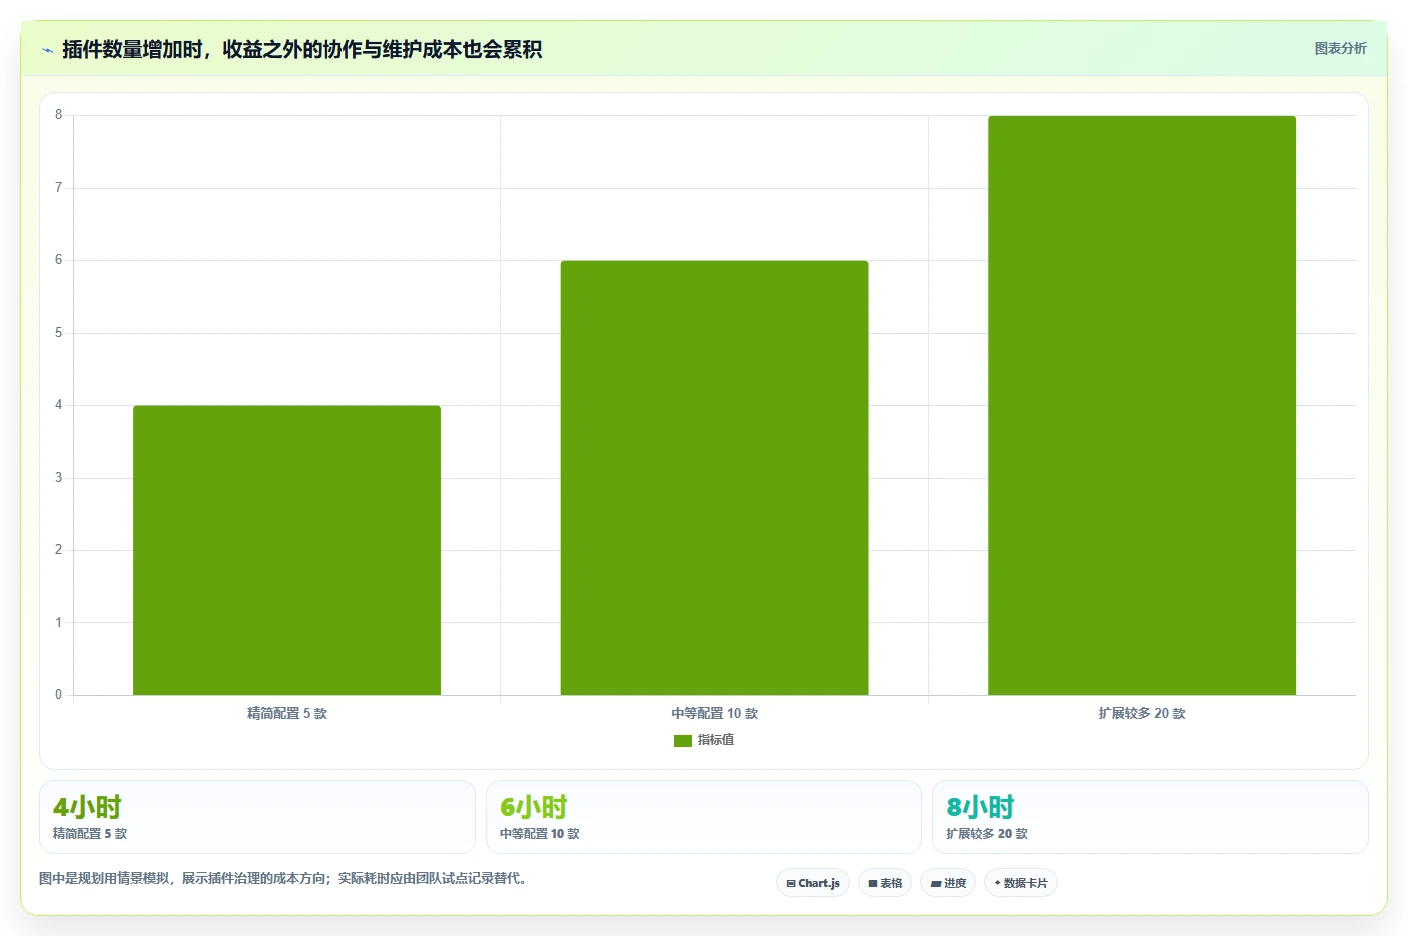Click the chart title about 插件数量增加时
The image size is (1408, 936).
click(x=302, y=49)
